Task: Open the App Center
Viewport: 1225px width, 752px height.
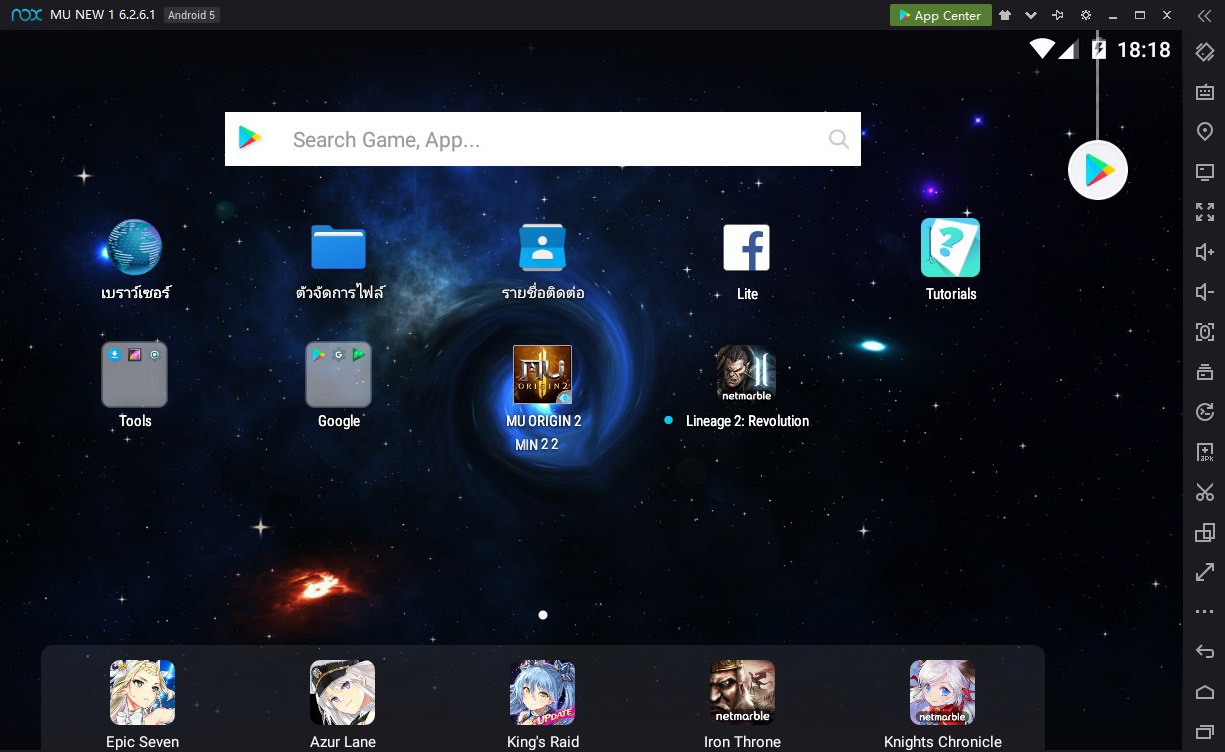Action: [940, 15]
